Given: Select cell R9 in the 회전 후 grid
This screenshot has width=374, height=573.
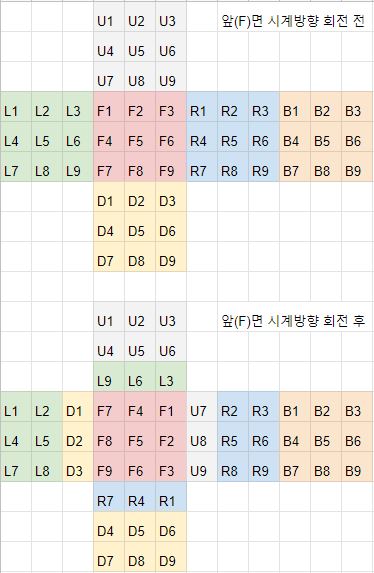Looking at the screenshot, I should tap(264, 467).
